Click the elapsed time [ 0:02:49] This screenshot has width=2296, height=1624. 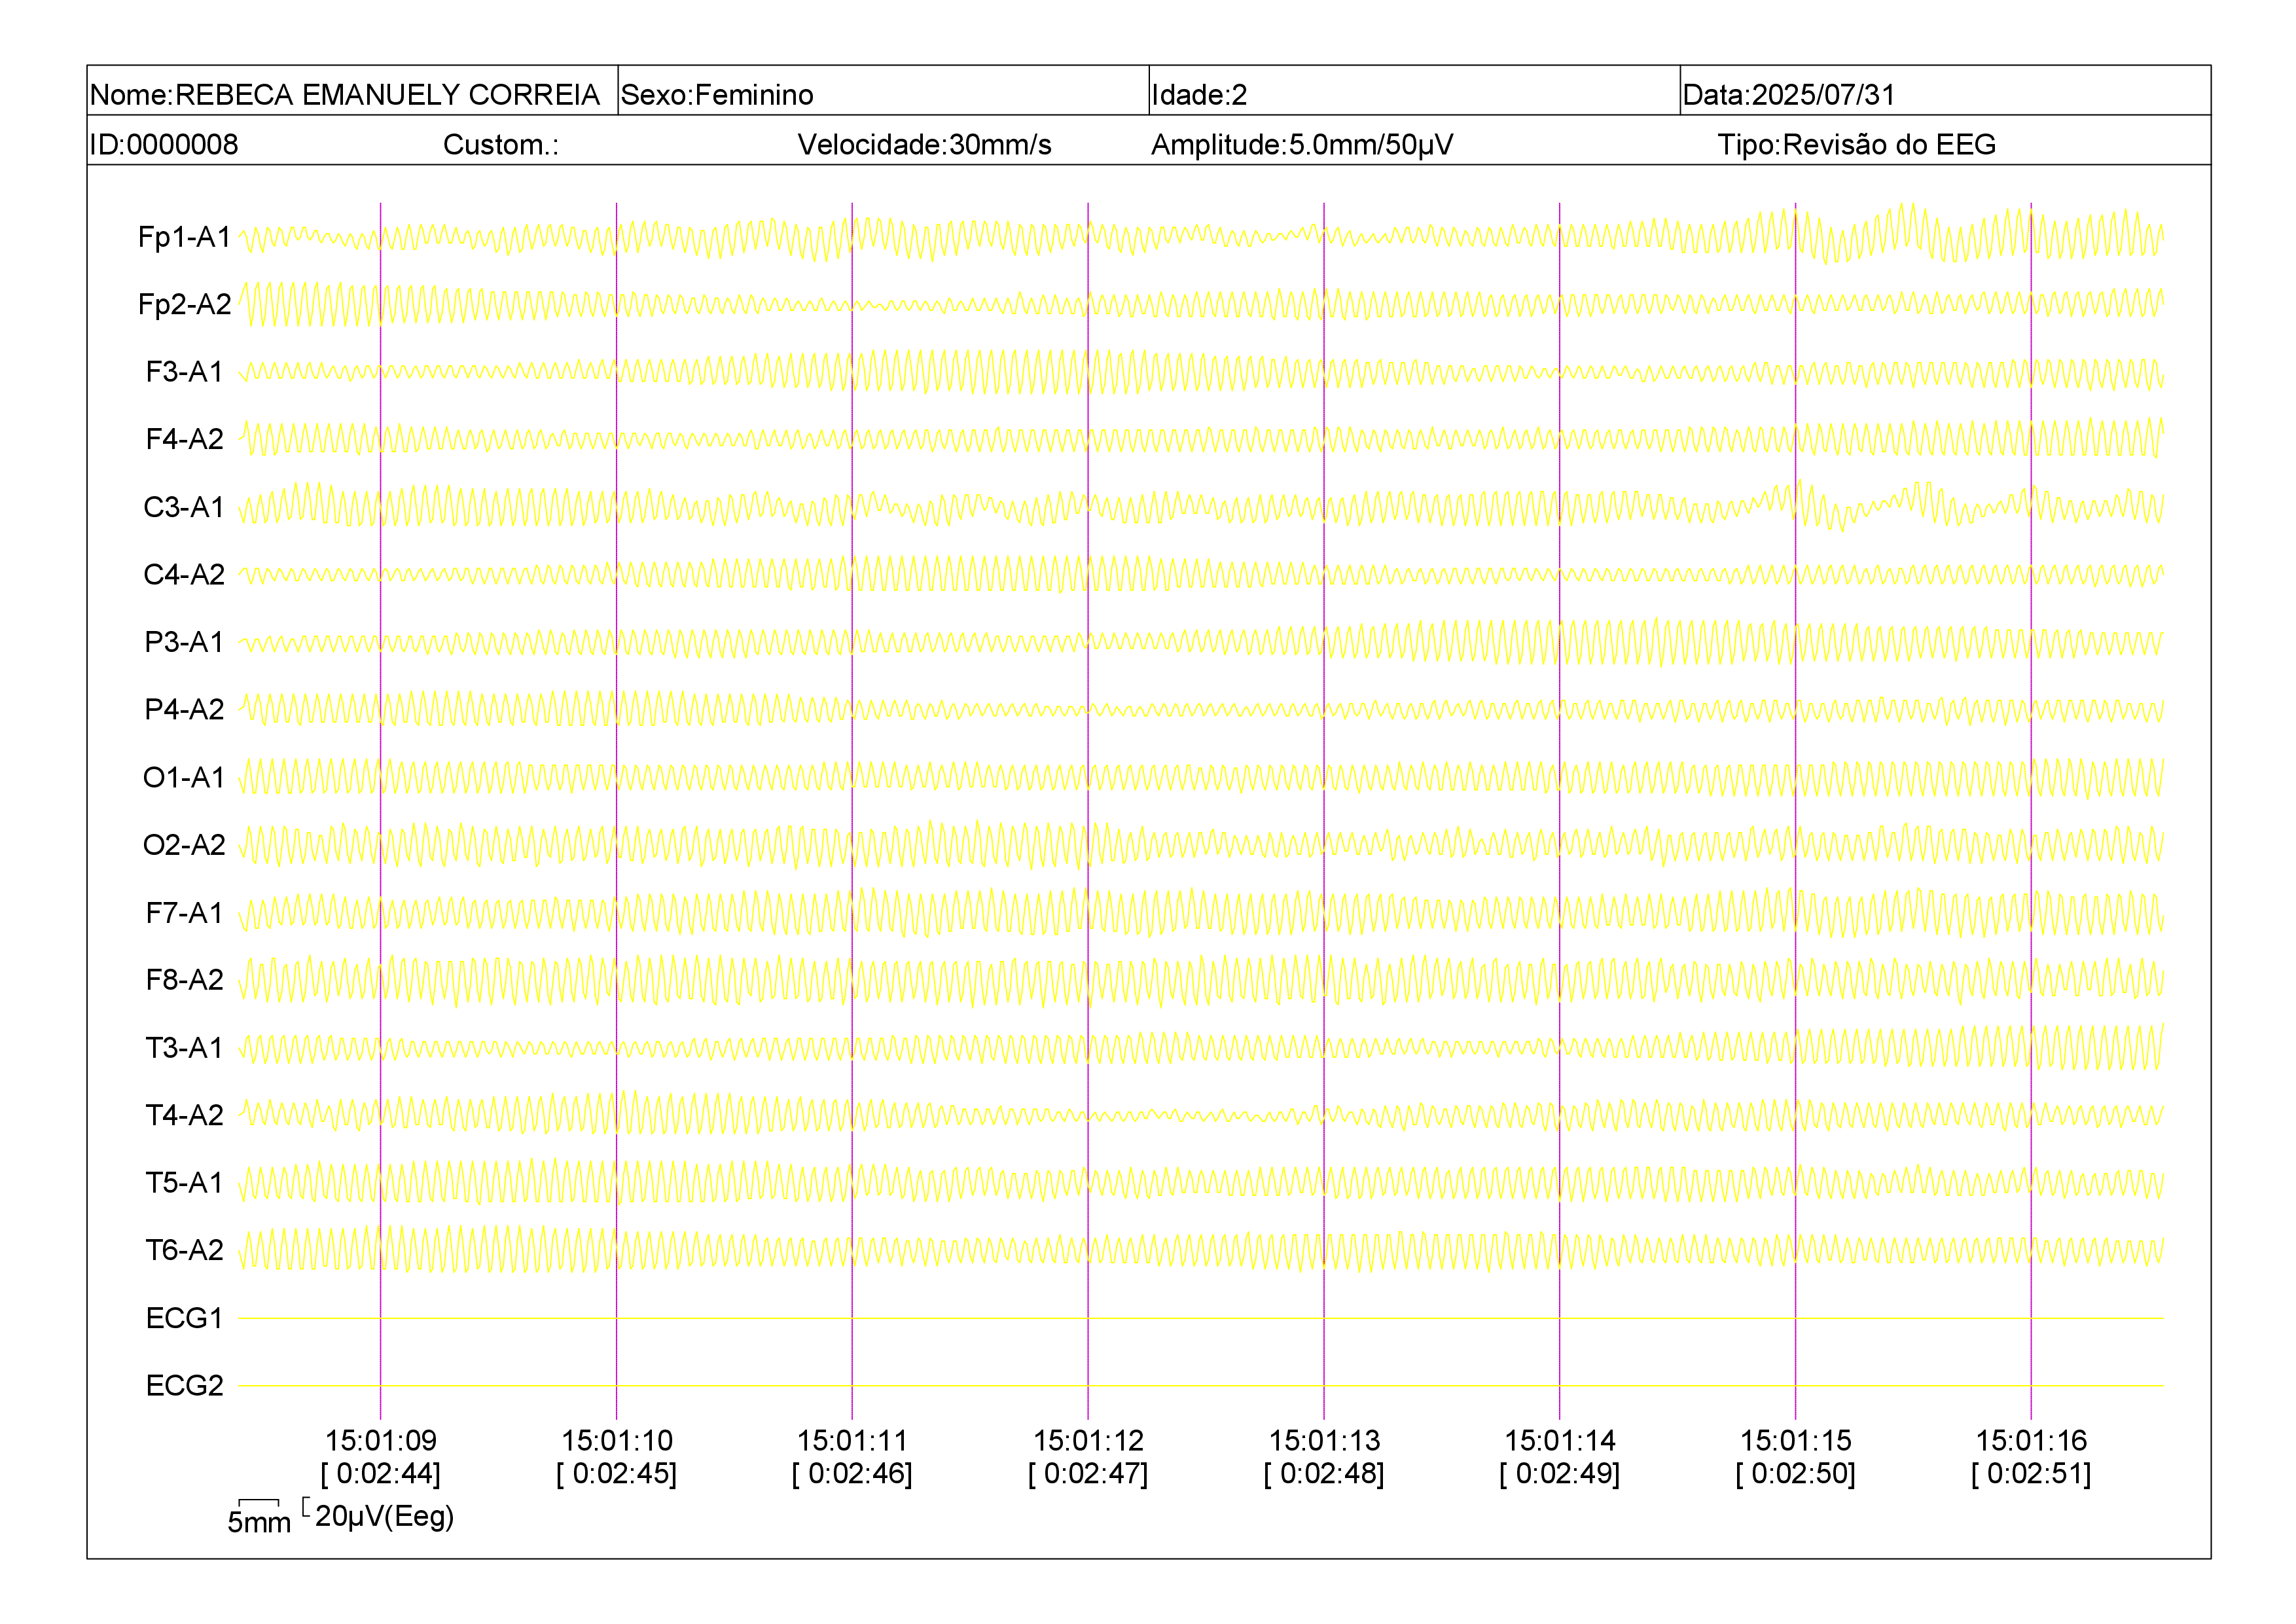pyautogui.click(x=1560, y=1474)
